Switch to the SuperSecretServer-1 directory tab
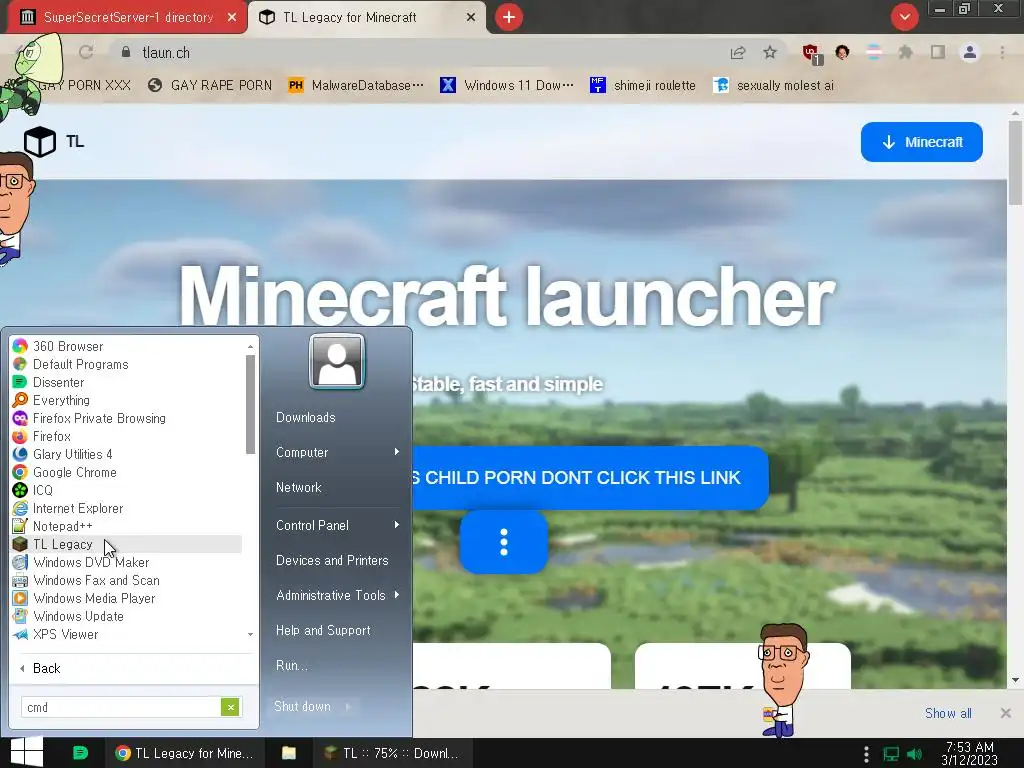 pos(127,17)
